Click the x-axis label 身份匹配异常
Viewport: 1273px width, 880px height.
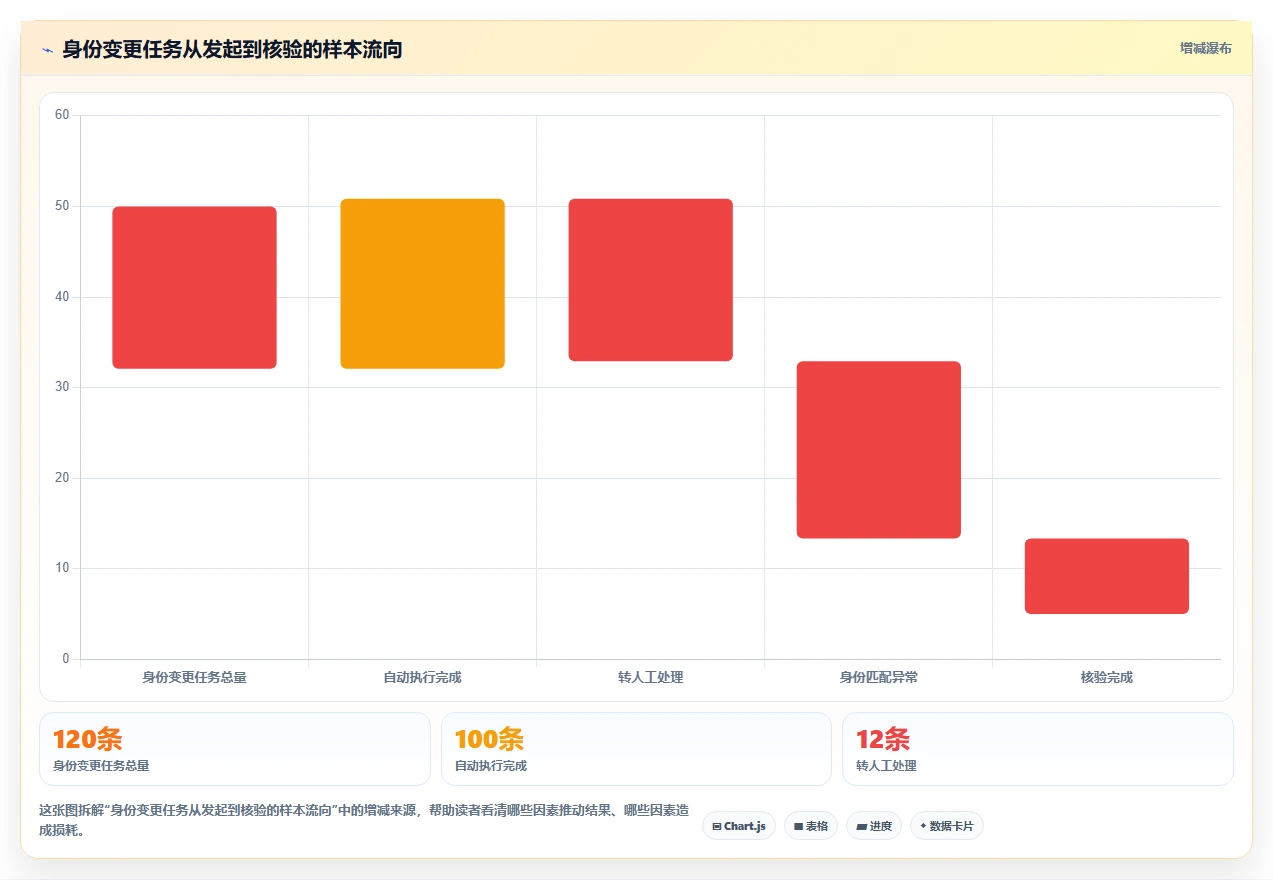[879, 677]
